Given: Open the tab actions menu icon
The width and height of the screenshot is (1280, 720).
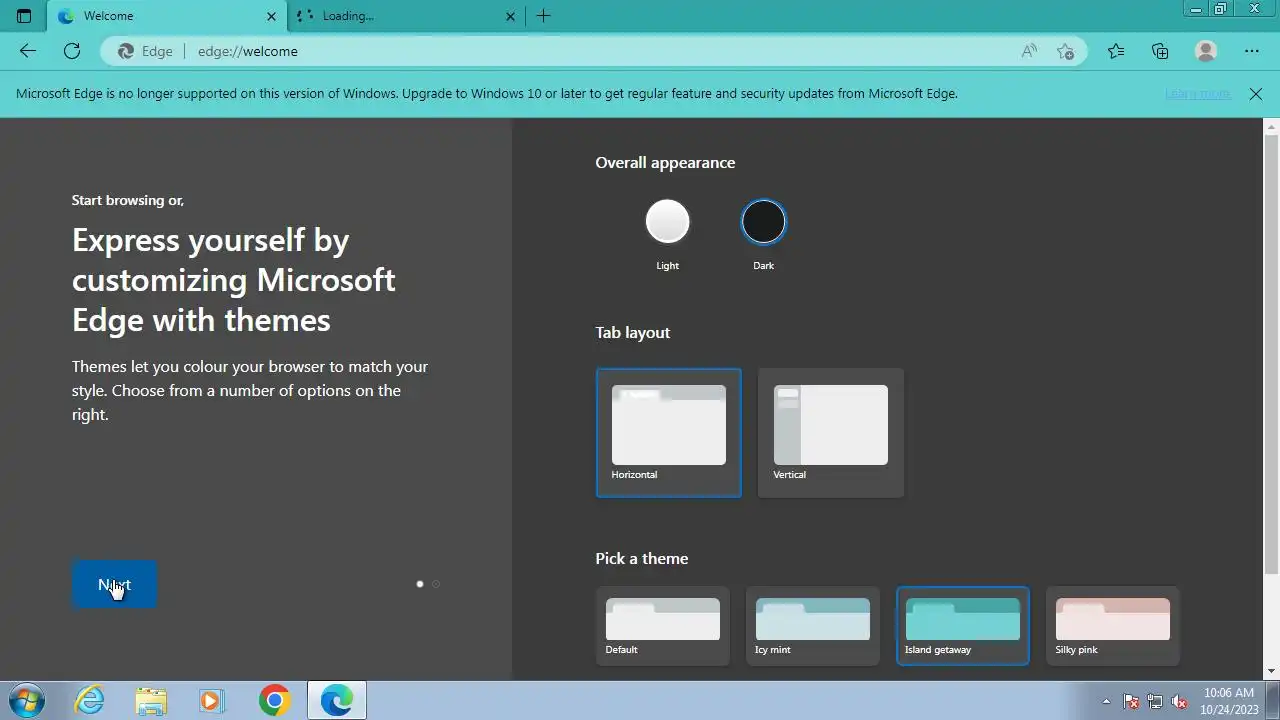Looking at the screenshot, I should pos(24,16).
